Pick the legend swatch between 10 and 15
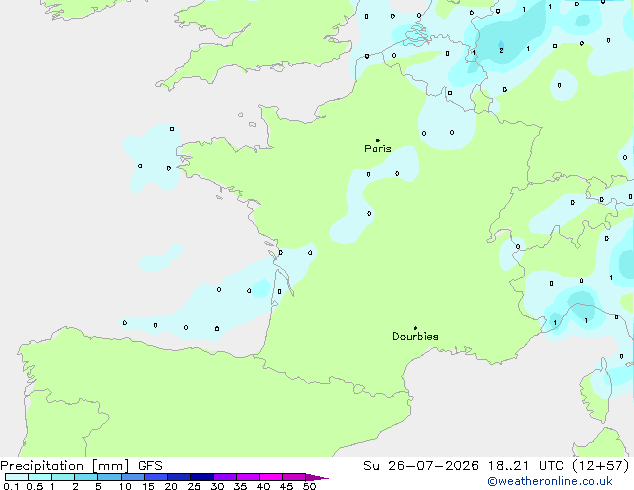634x490 pixels. coord(133,477)
